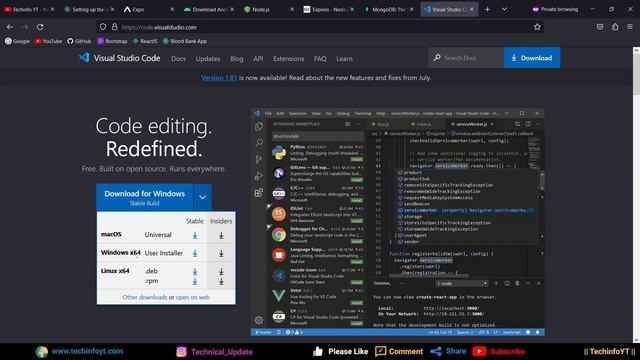Open the ReactJS bookmark
The image size is (640, 360).
[145, 41]
